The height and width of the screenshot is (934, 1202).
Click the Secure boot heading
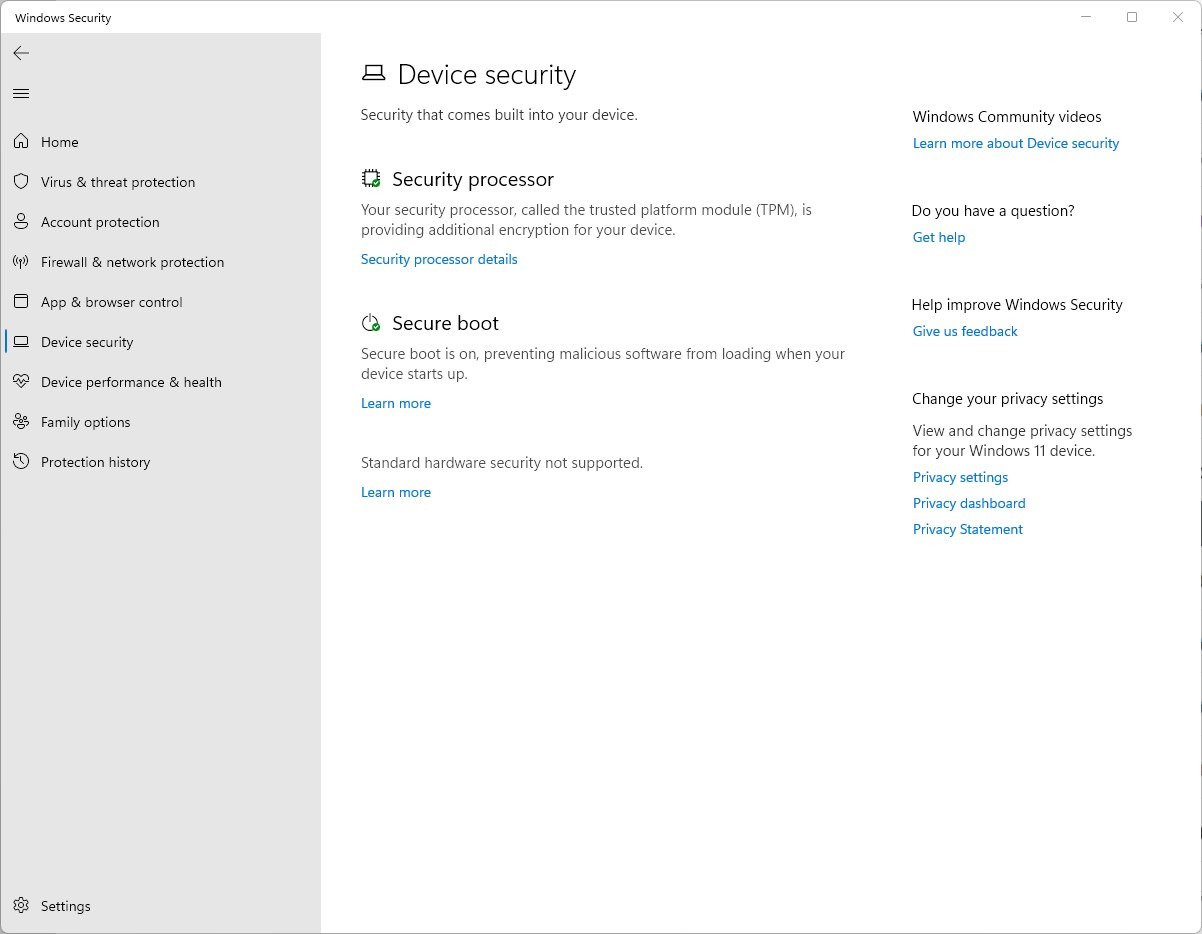pyautogui.click(x=445, y=323)
